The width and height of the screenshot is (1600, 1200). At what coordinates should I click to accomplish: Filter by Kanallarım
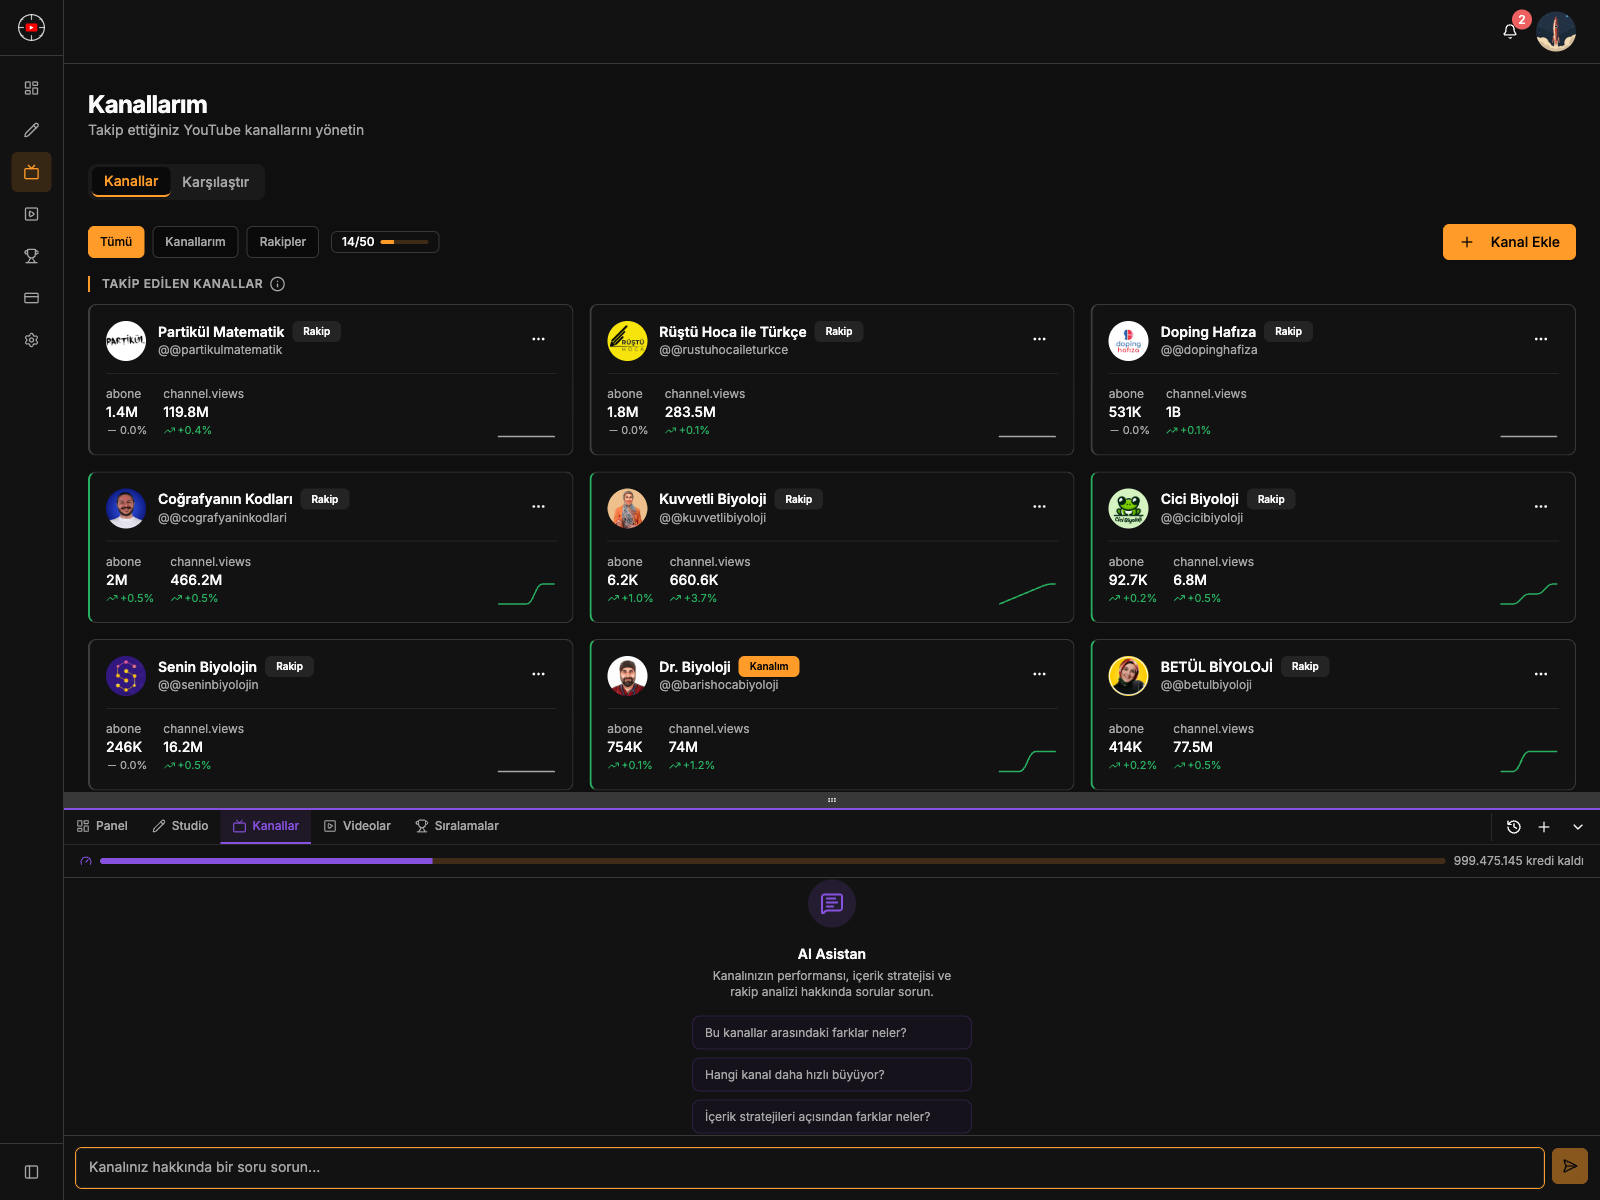[x=195, y=242]
